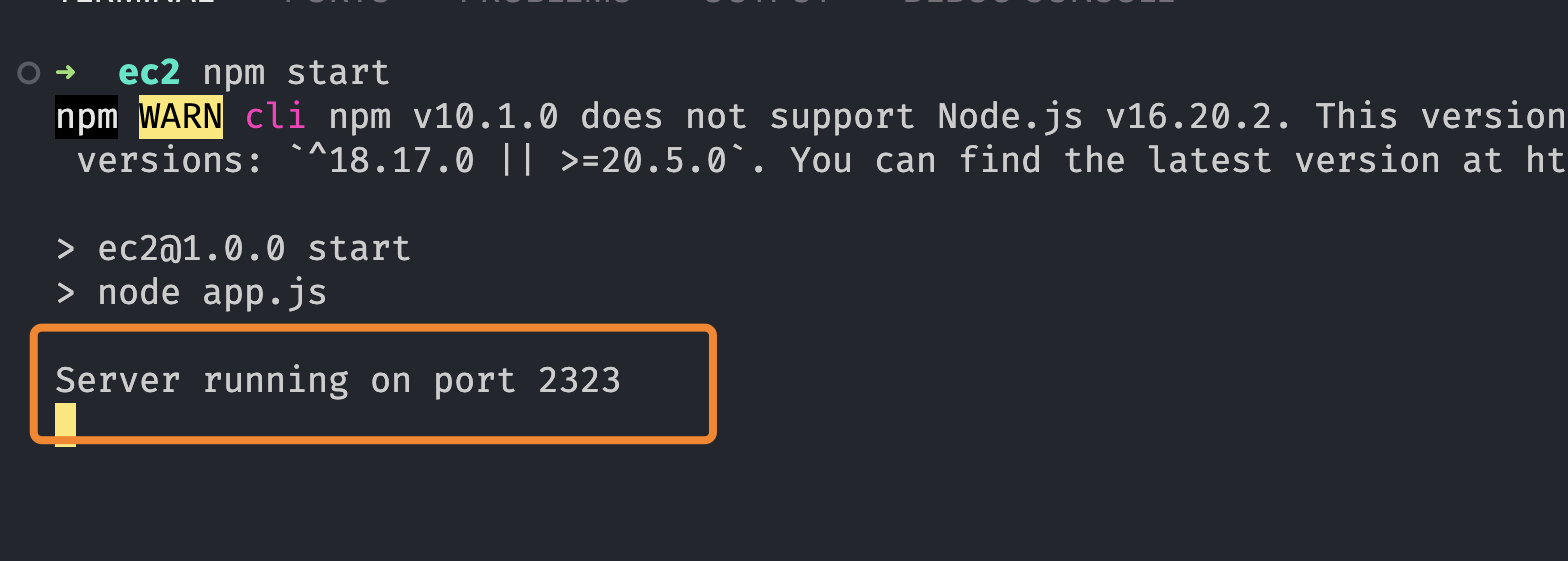Click the yellow WARN badge

[180, 117]
